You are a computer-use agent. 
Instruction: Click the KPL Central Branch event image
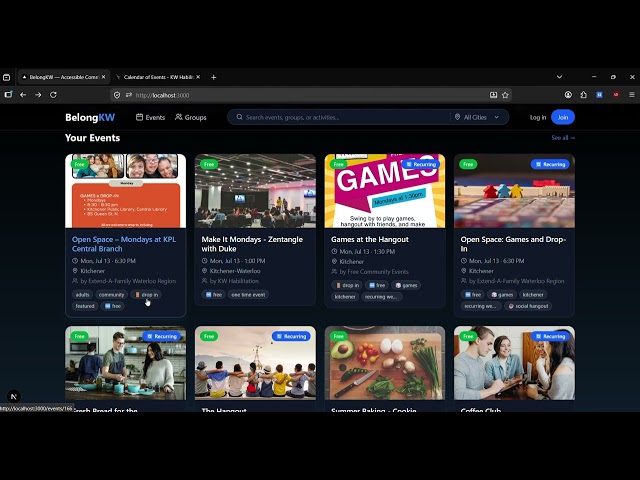[125, 191]
